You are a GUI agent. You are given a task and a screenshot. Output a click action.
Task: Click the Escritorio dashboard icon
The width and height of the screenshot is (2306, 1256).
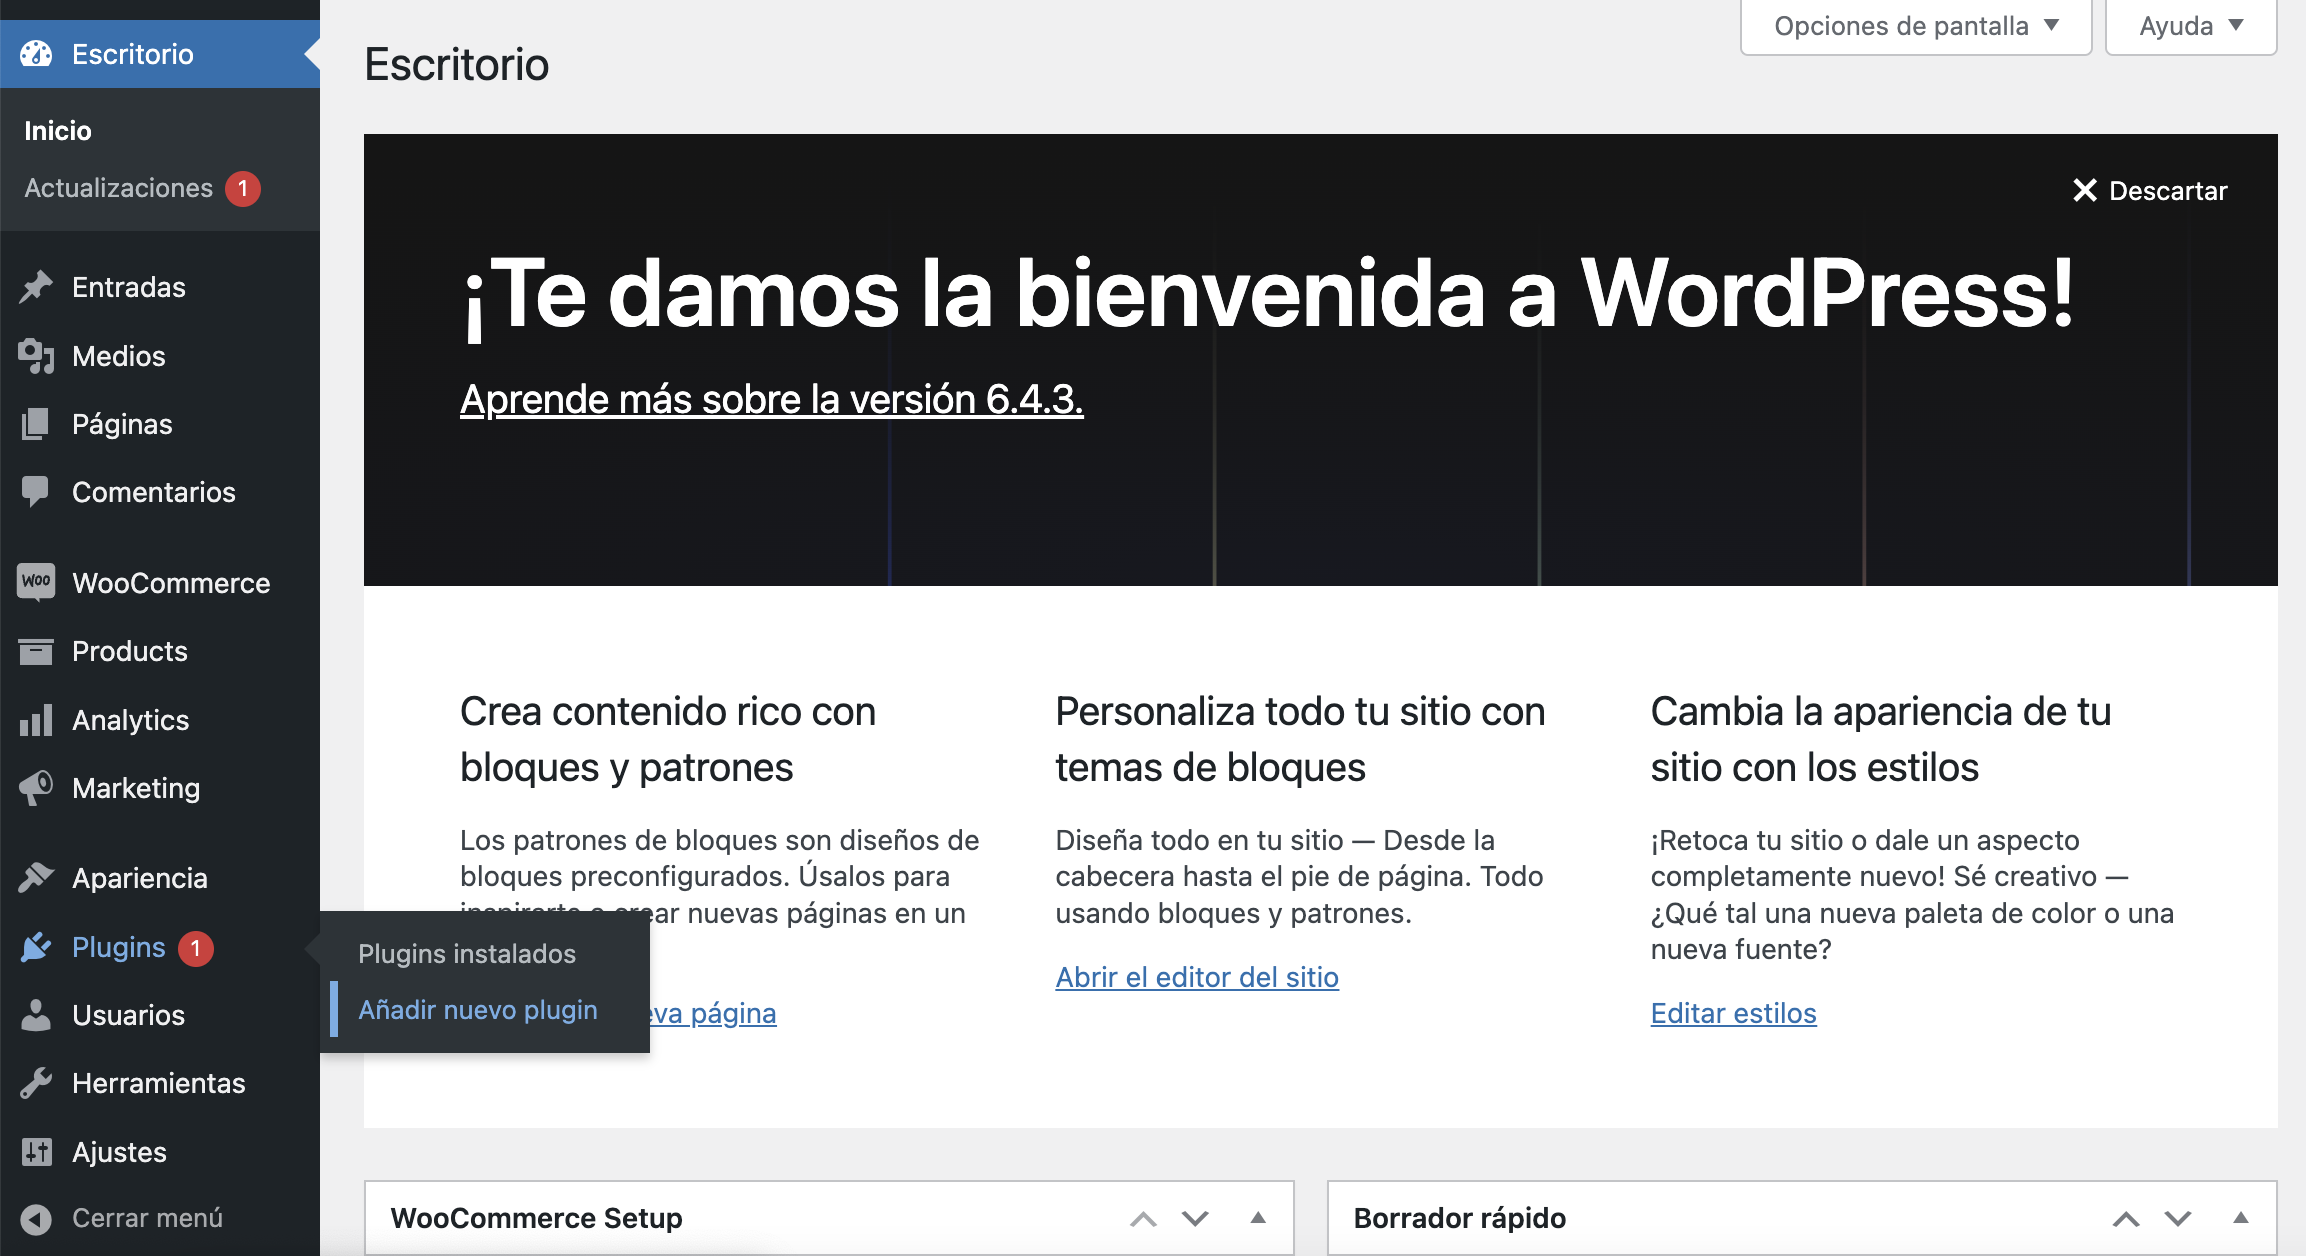(x=37, y=54)
